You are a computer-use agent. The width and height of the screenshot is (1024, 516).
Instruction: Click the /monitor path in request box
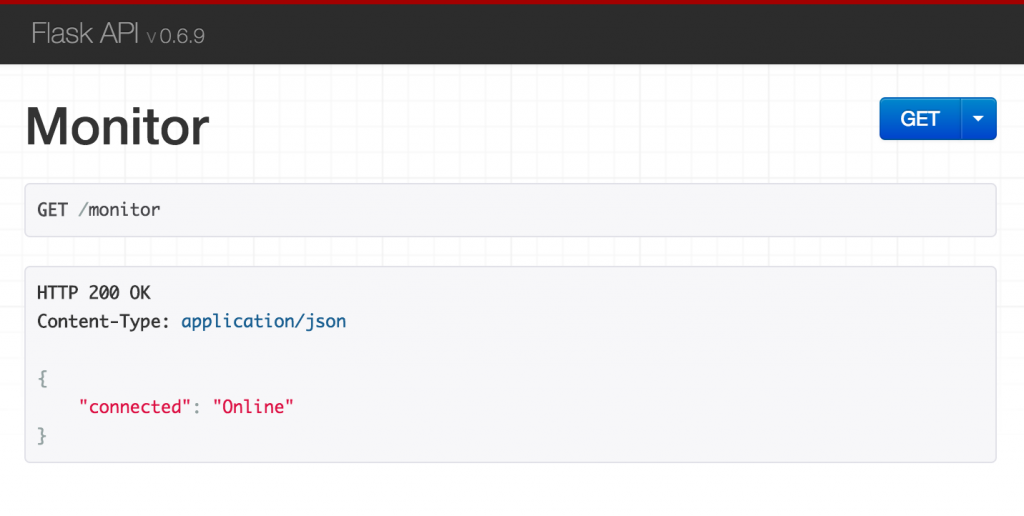coord(119,210)
